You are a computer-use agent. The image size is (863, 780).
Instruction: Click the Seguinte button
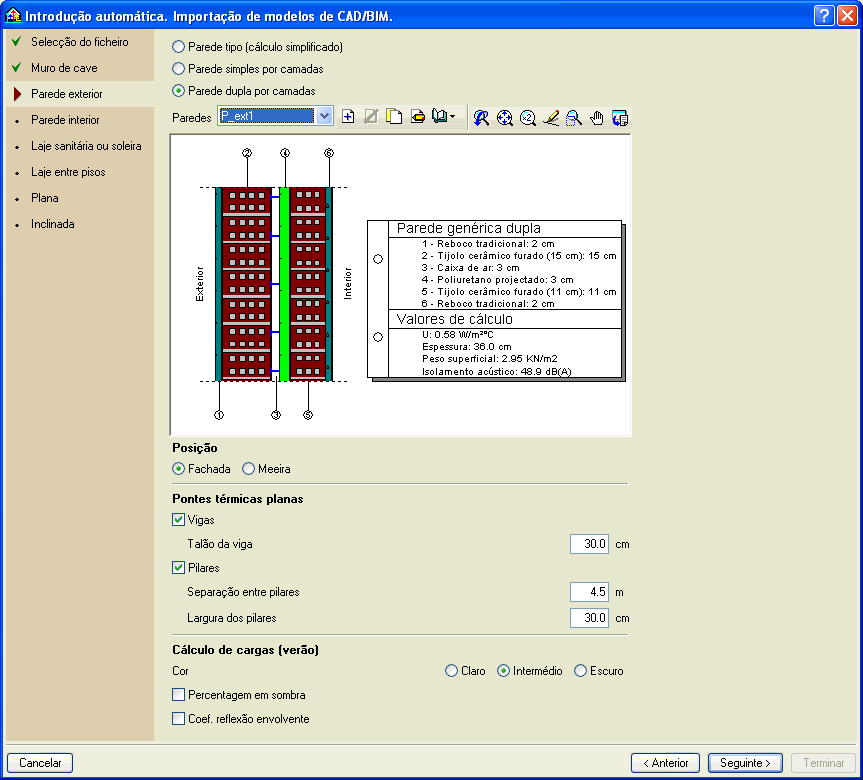745,763
